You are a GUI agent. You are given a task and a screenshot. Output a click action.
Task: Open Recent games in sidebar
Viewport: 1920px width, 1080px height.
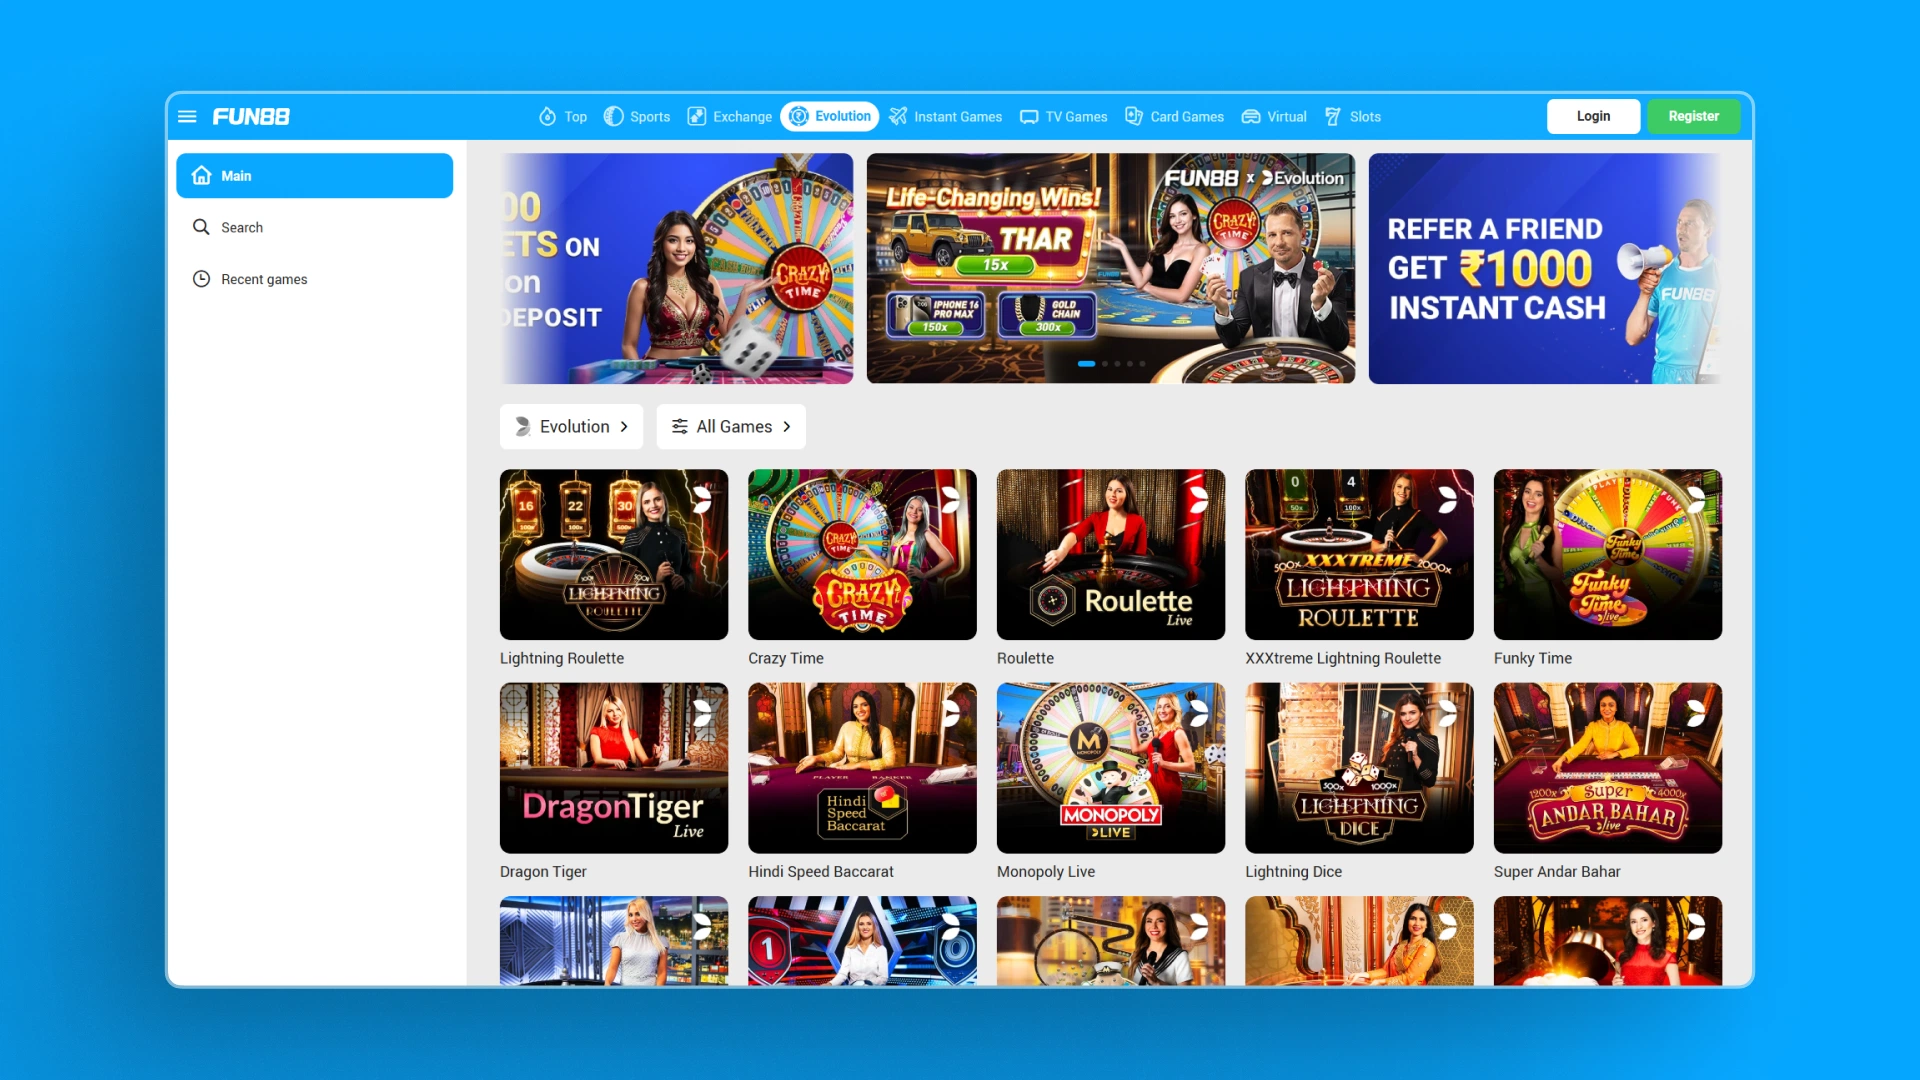point(264,280)
